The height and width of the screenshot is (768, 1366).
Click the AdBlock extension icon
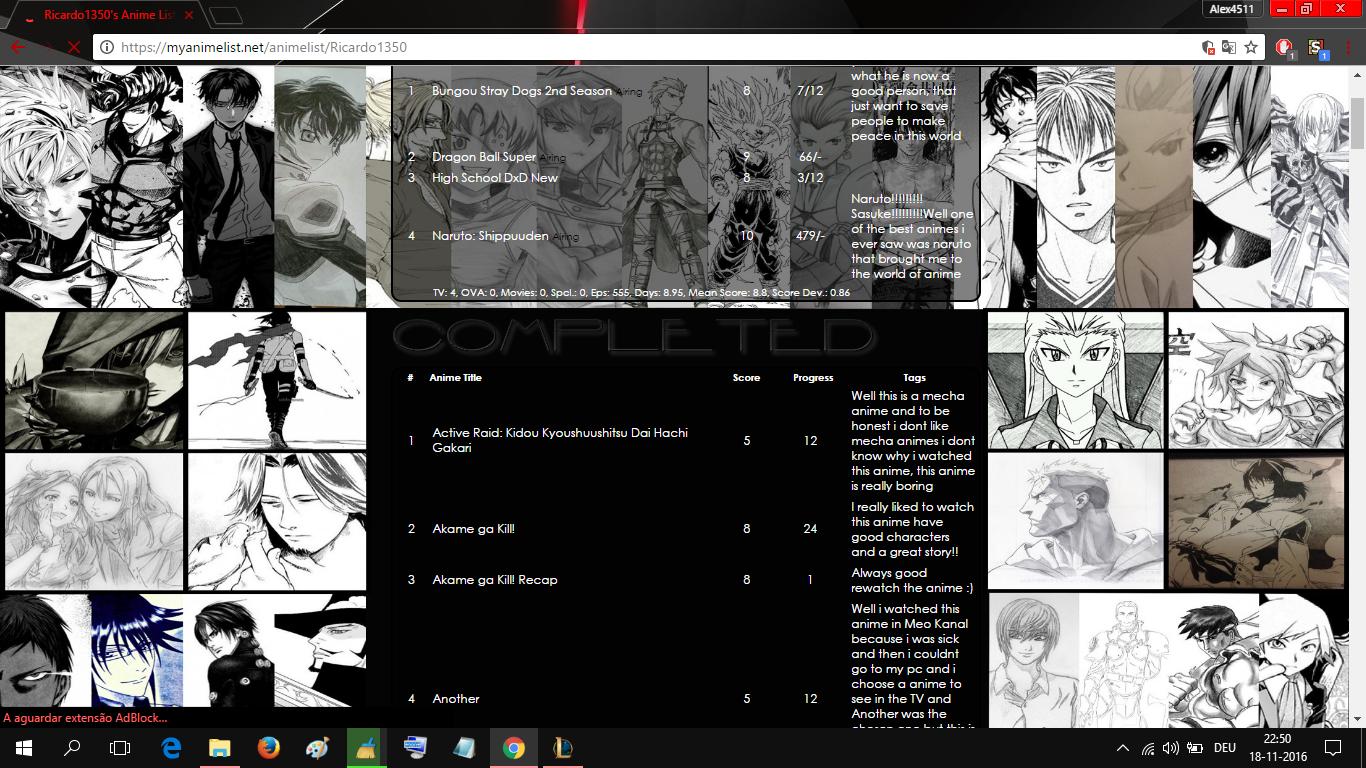[x=1285, y=47]
